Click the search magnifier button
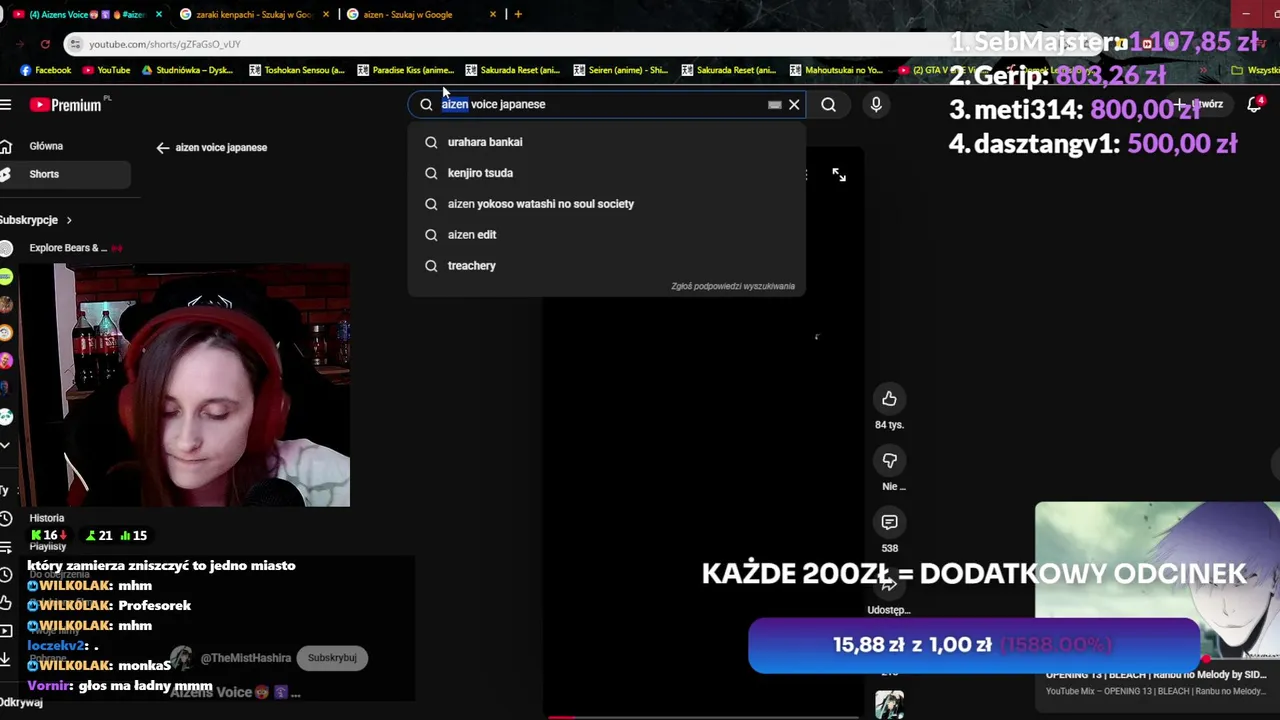This screenshot has height=720, width=1280. point(828,104)
